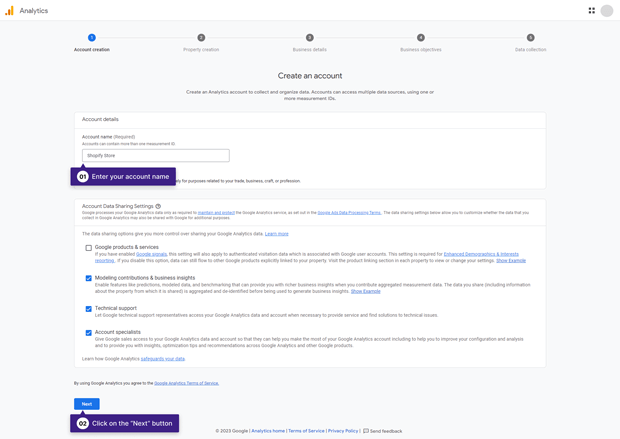
Task: Uncheck the Technical support checkbox
Action: [x=88, y=309]
